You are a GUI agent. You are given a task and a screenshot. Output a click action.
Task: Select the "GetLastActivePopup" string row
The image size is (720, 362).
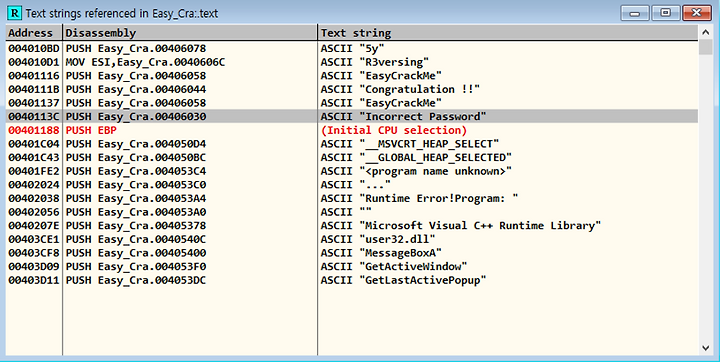tap(352, 280)
